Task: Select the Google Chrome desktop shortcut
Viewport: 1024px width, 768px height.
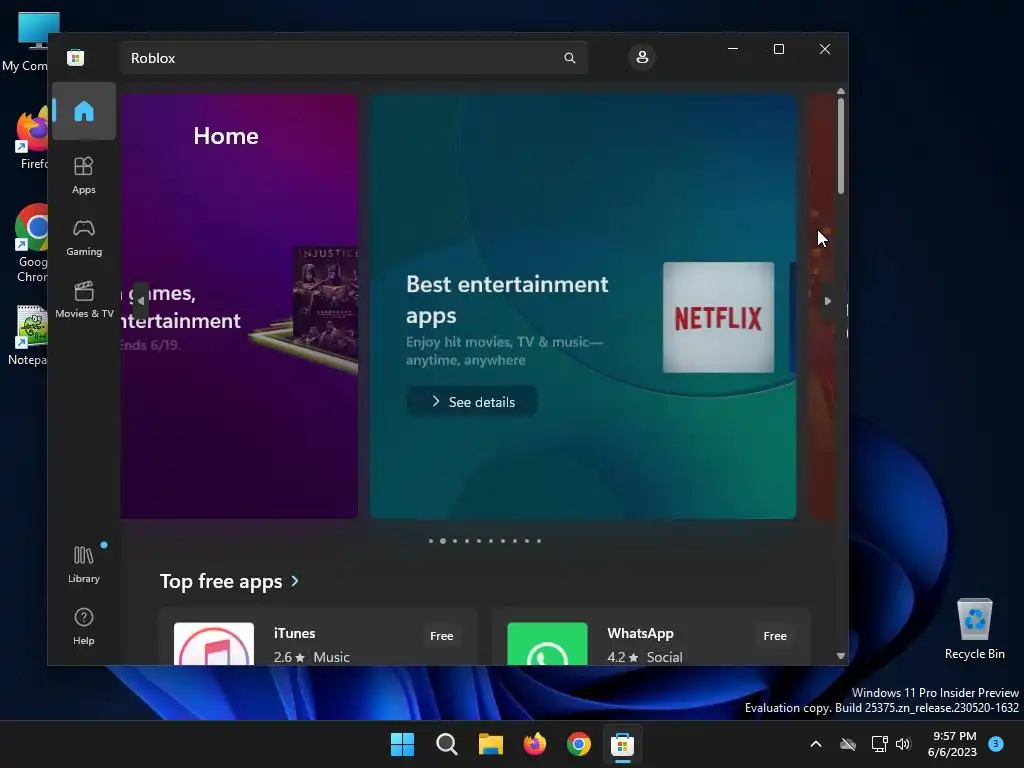Action: click(x=30, y=244)
